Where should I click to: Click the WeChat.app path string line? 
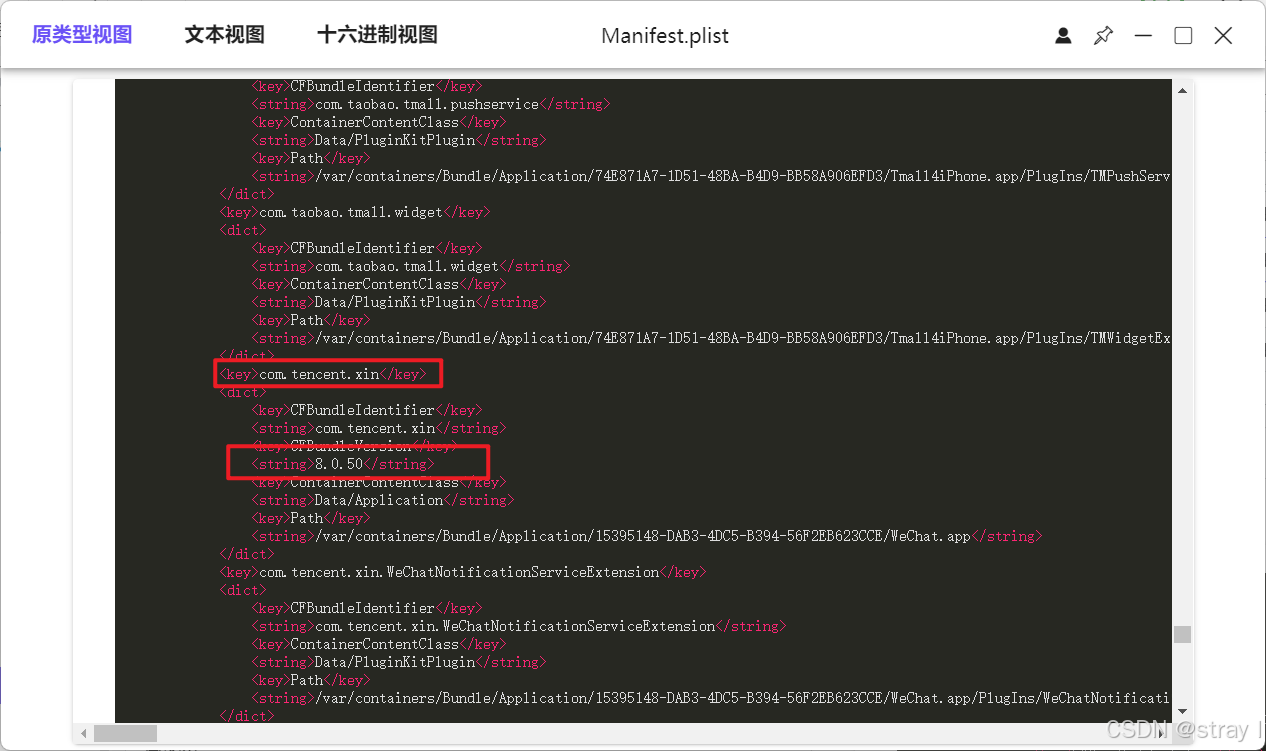coord(646,536)
